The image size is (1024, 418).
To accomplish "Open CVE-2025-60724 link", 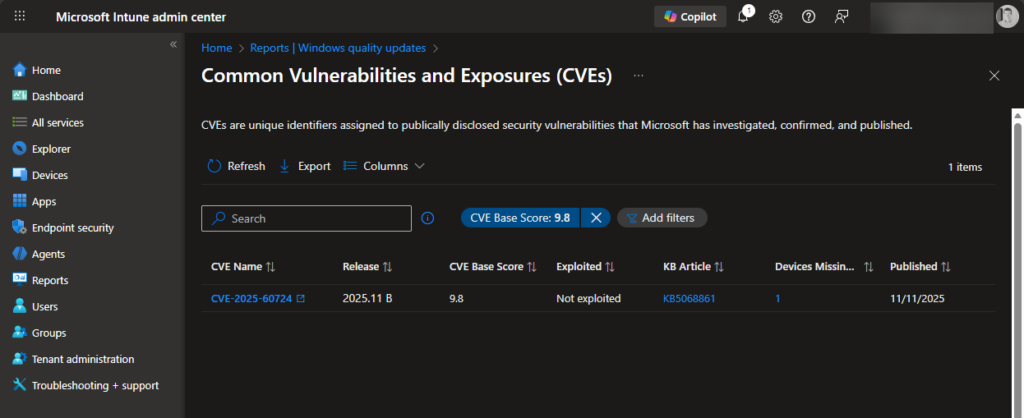I will pos(251,298).
